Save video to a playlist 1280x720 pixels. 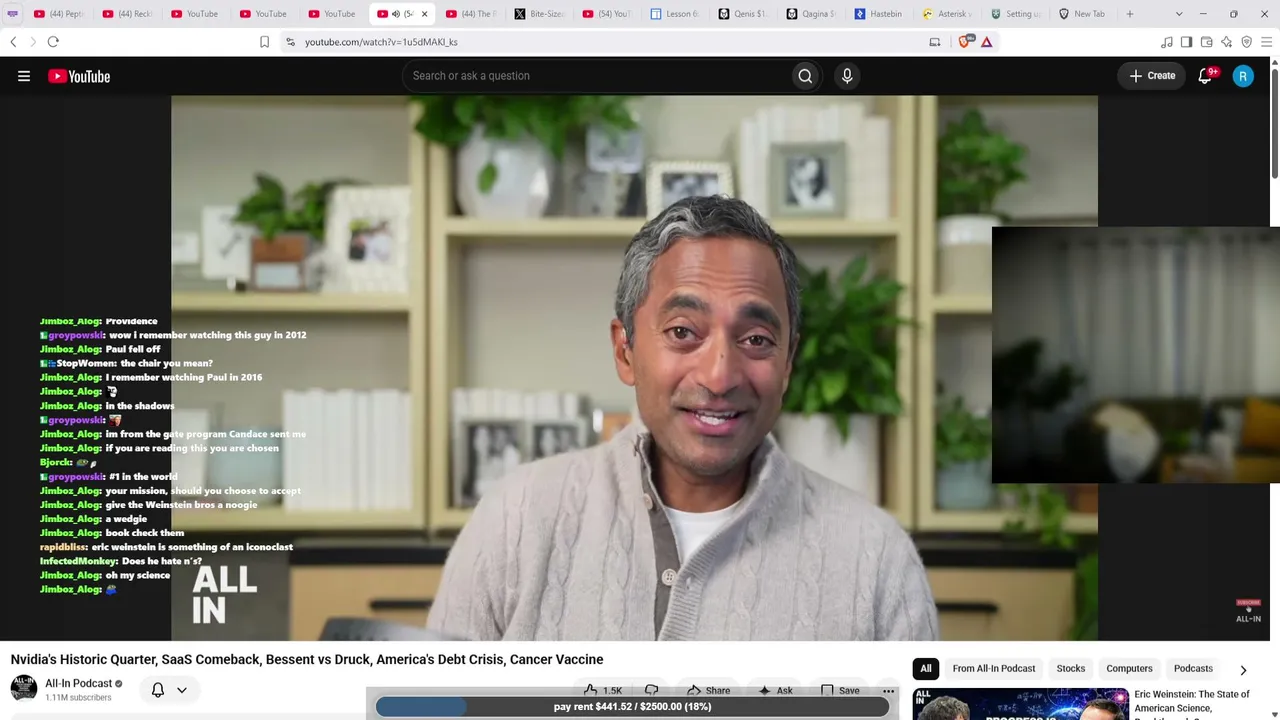(840, 691)
